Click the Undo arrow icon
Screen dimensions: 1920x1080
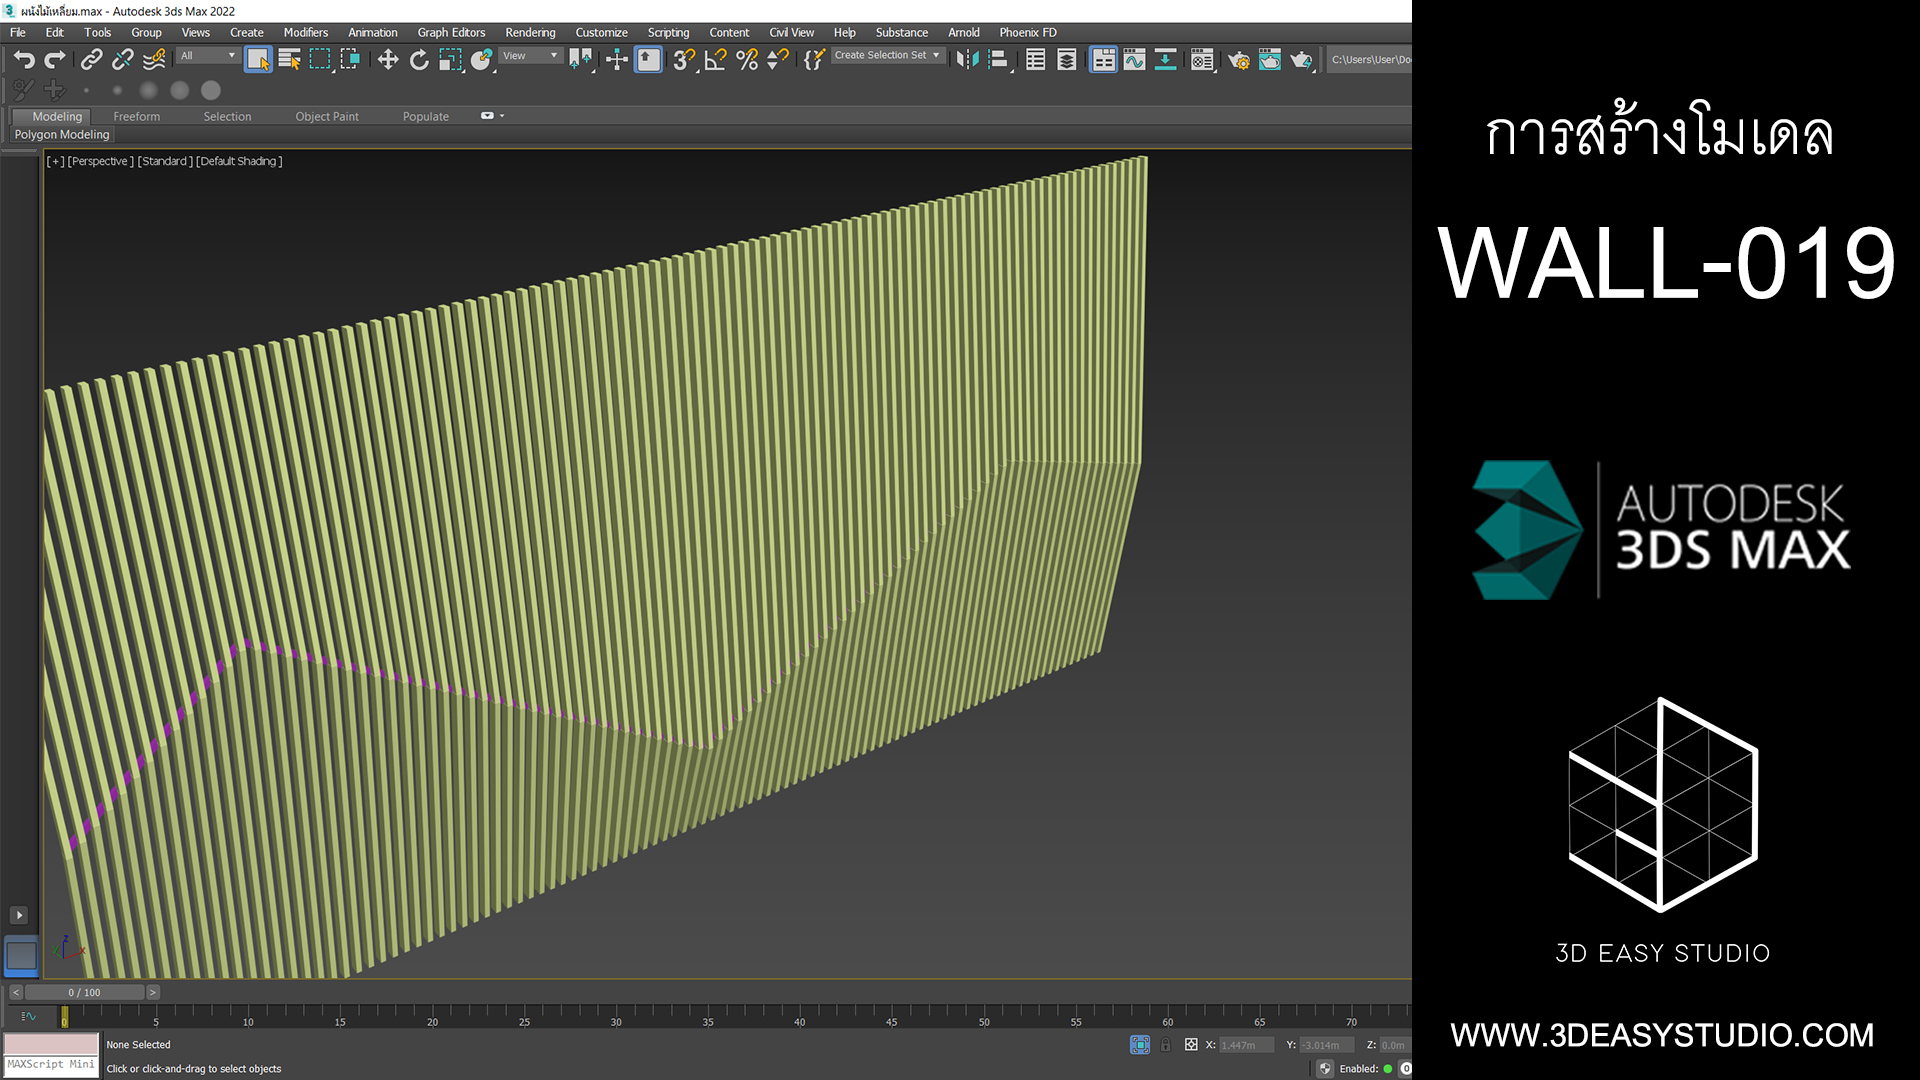tap(24, 60)
